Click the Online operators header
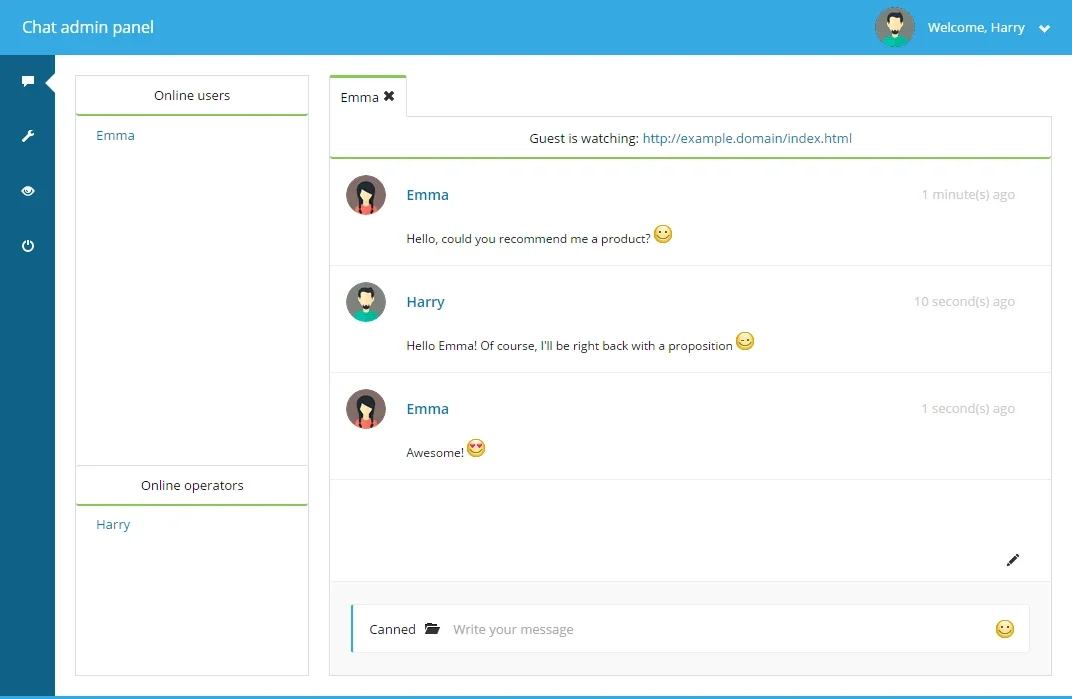The height and width of the screenshot is (699, 1072). (x=192, y=486)
